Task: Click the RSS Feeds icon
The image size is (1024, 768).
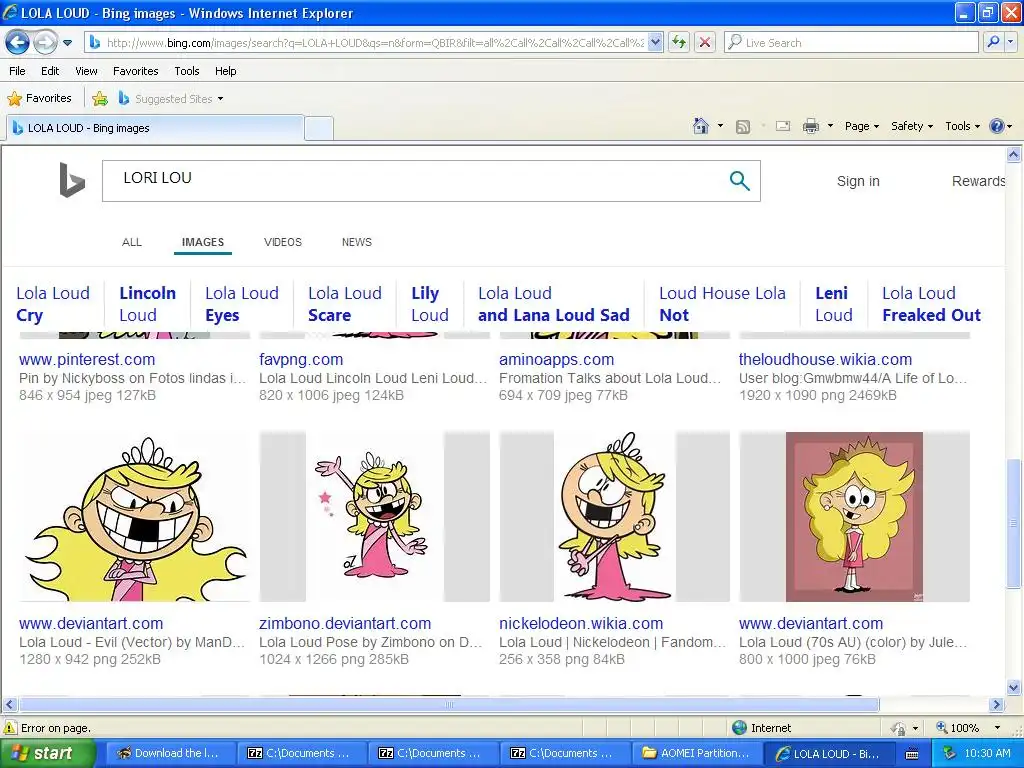Action: [x=743, y=127]
